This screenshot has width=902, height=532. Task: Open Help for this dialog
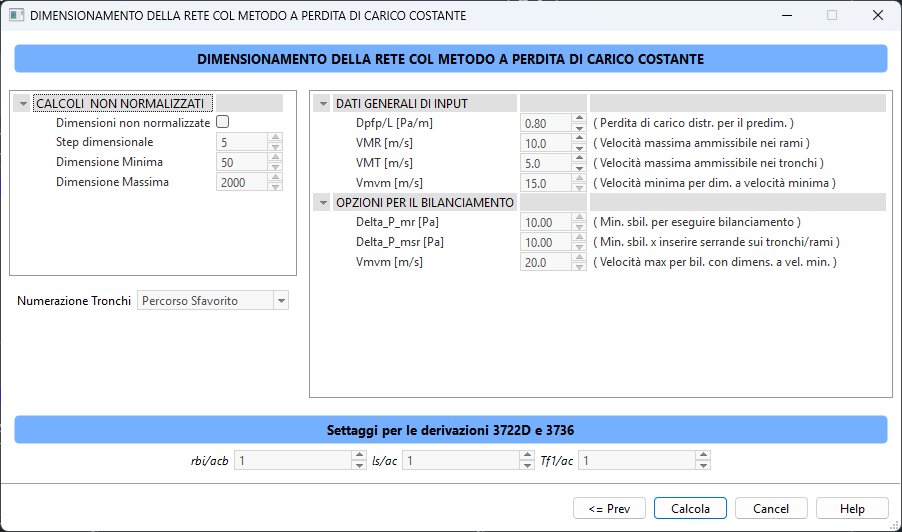coord(852,509)
